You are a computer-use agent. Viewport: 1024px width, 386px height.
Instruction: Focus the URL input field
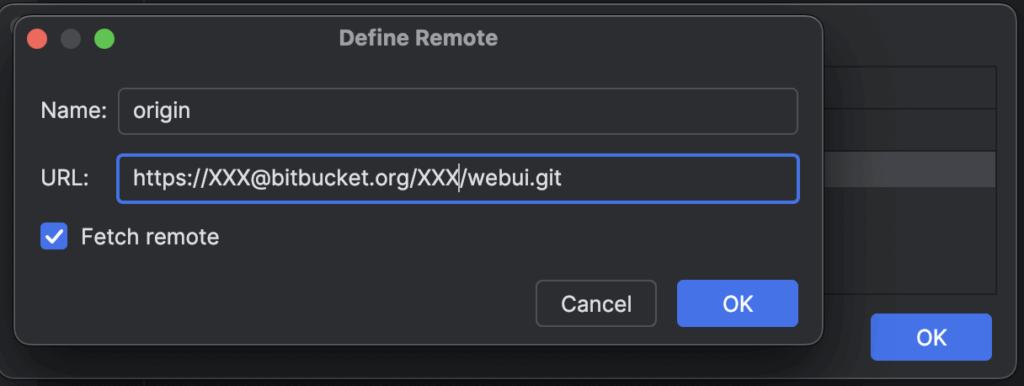(x=458, y=178)
